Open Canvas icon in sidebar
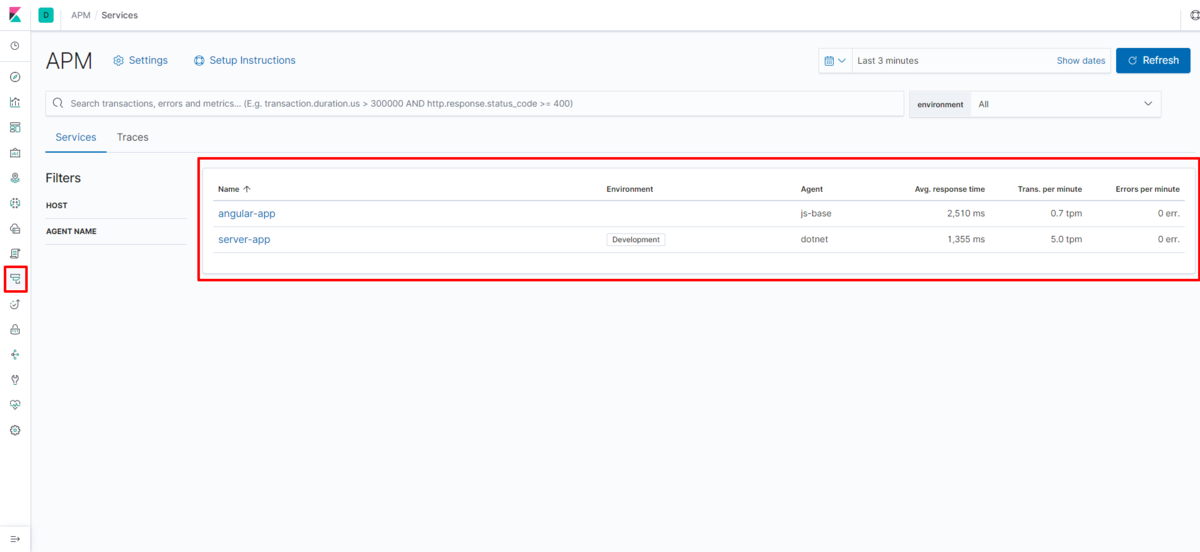This screenshot has width=1200, height=552. (15, 153)
